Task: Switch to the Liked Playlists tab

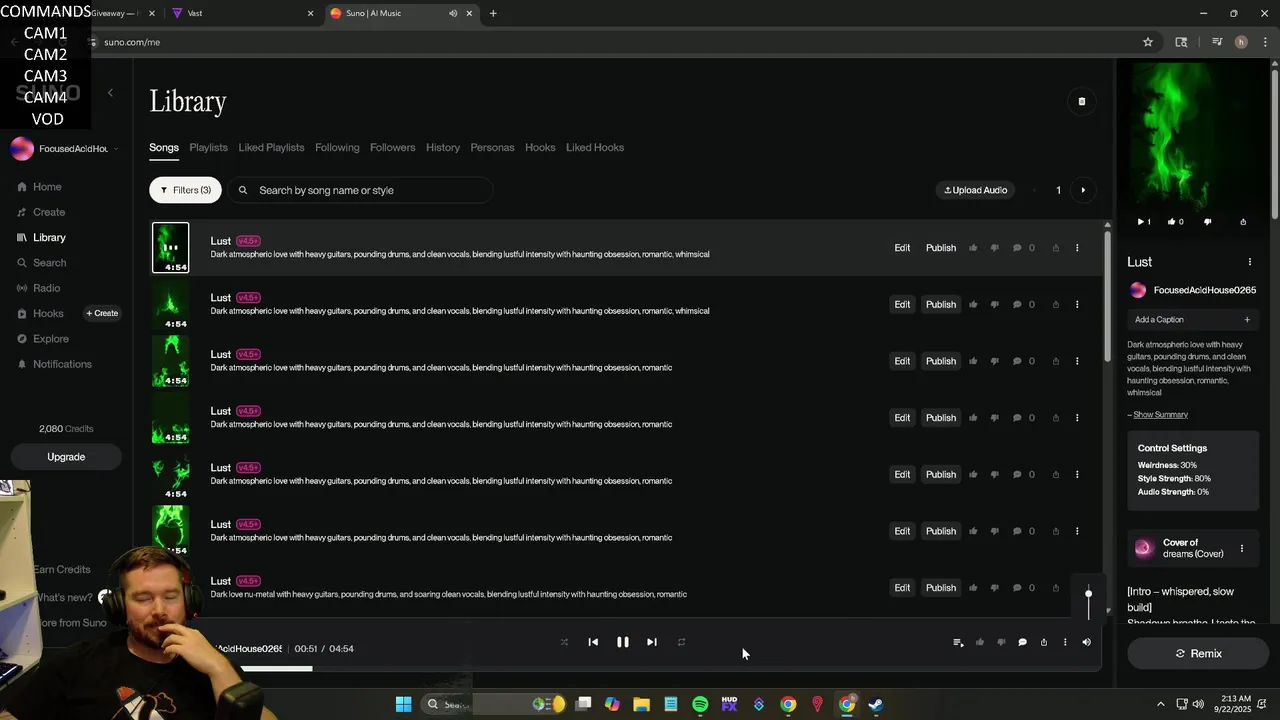Action: (271, 147)
